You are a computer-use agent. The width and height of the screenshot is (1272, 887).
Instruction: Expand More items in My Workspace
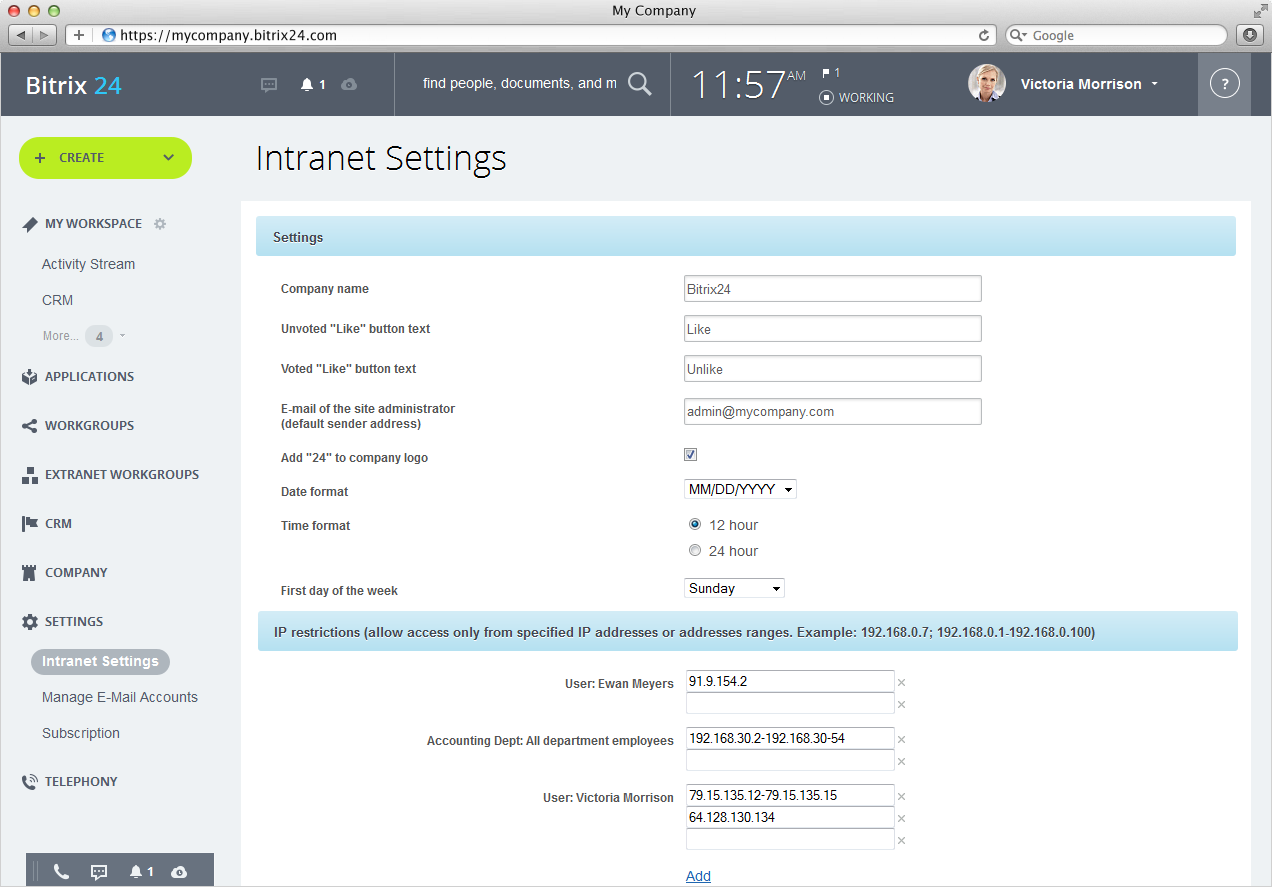coord(84,336)
